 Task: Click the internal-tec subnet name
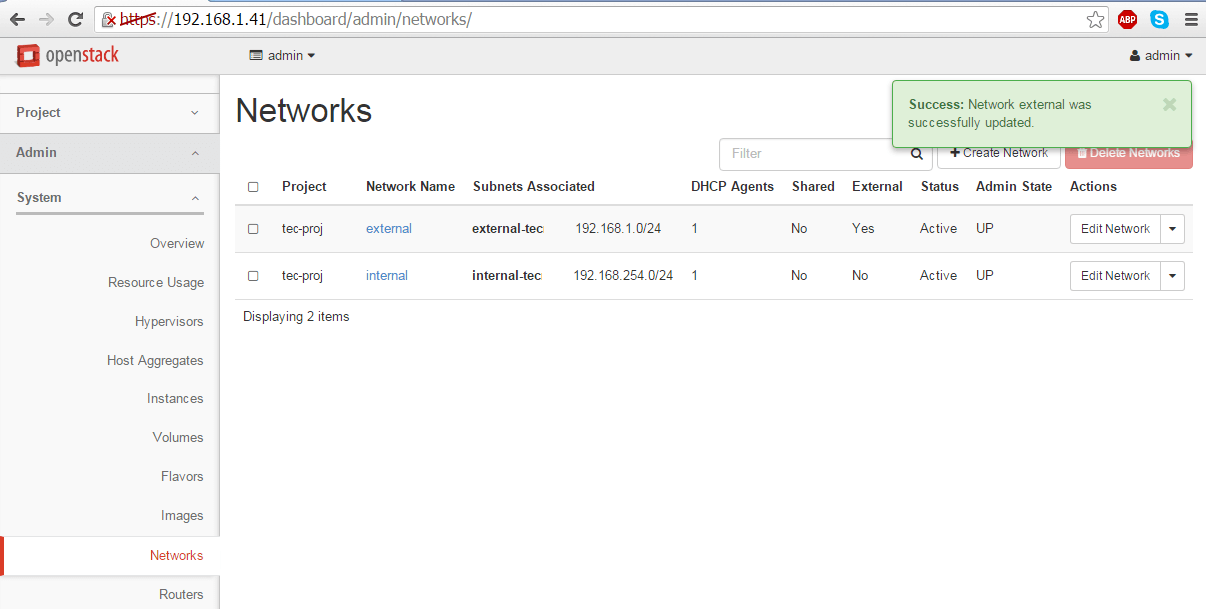coord(506,276)
